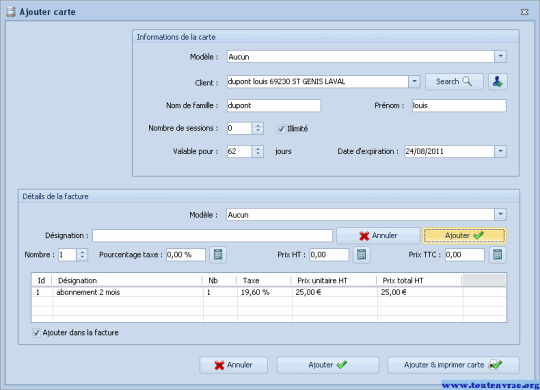
Task: Adjust the Nombre quantity spinner
Action: [x=82, y=255]
